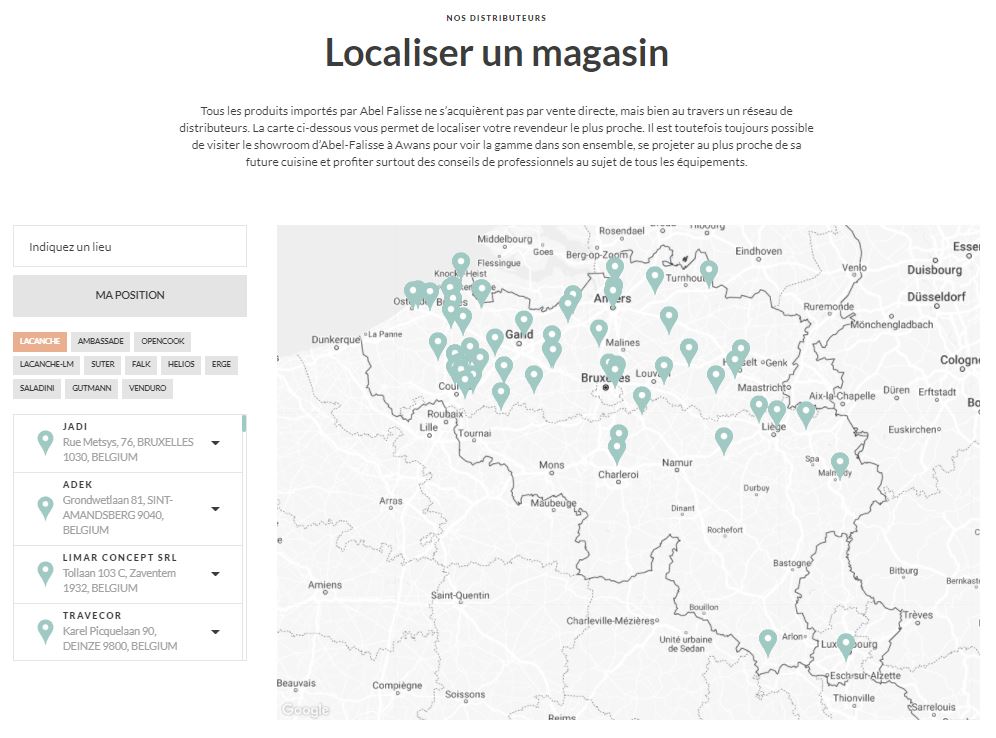
Task: Toggle the SUTER brand filter
Action: coord(102,365)
